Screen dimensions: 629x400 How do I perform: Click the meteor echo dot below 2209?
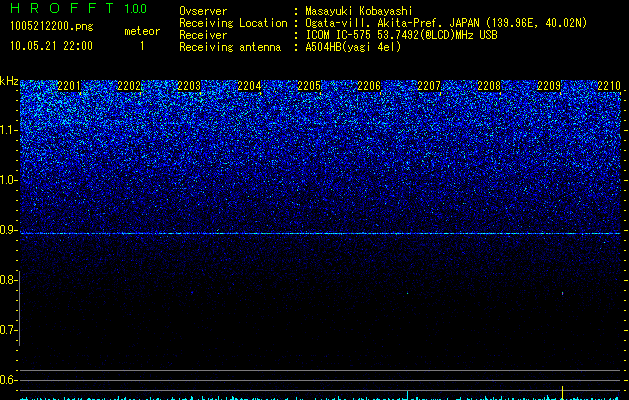pos(562,293)
